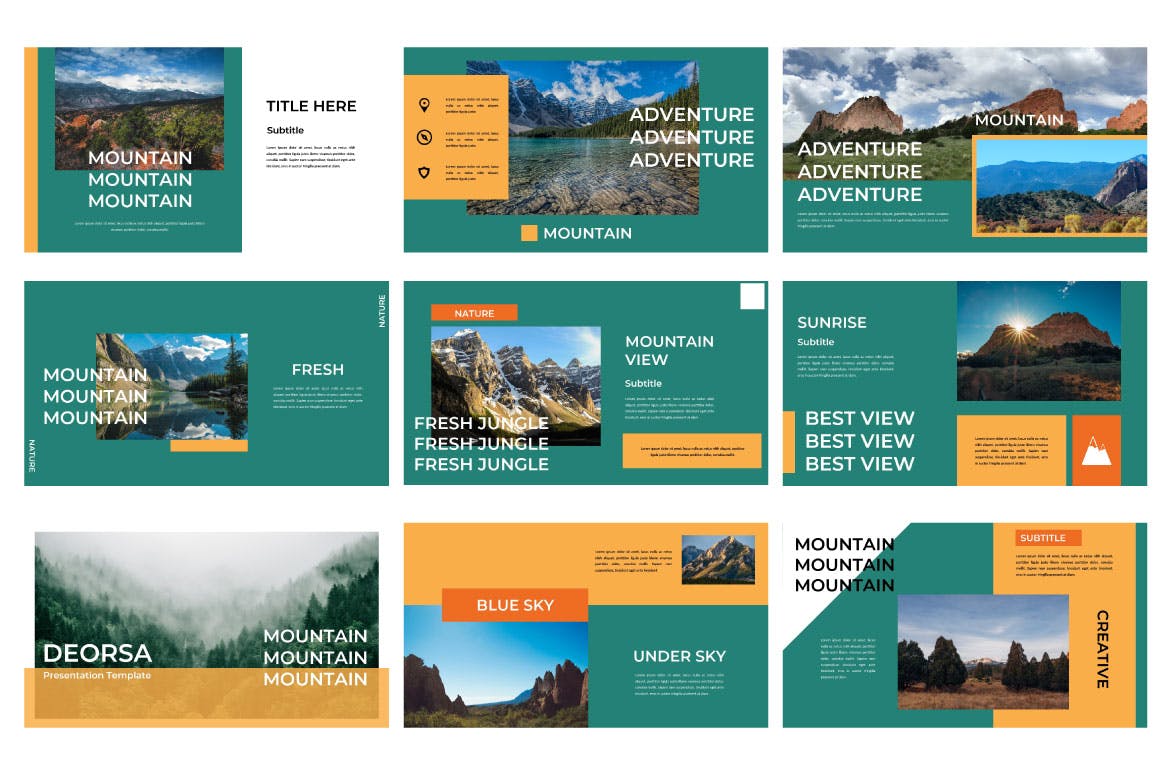Click the compass icon on the orange panel
The width and height of the screenshot is (1170, 780).
tap(424, 138)
